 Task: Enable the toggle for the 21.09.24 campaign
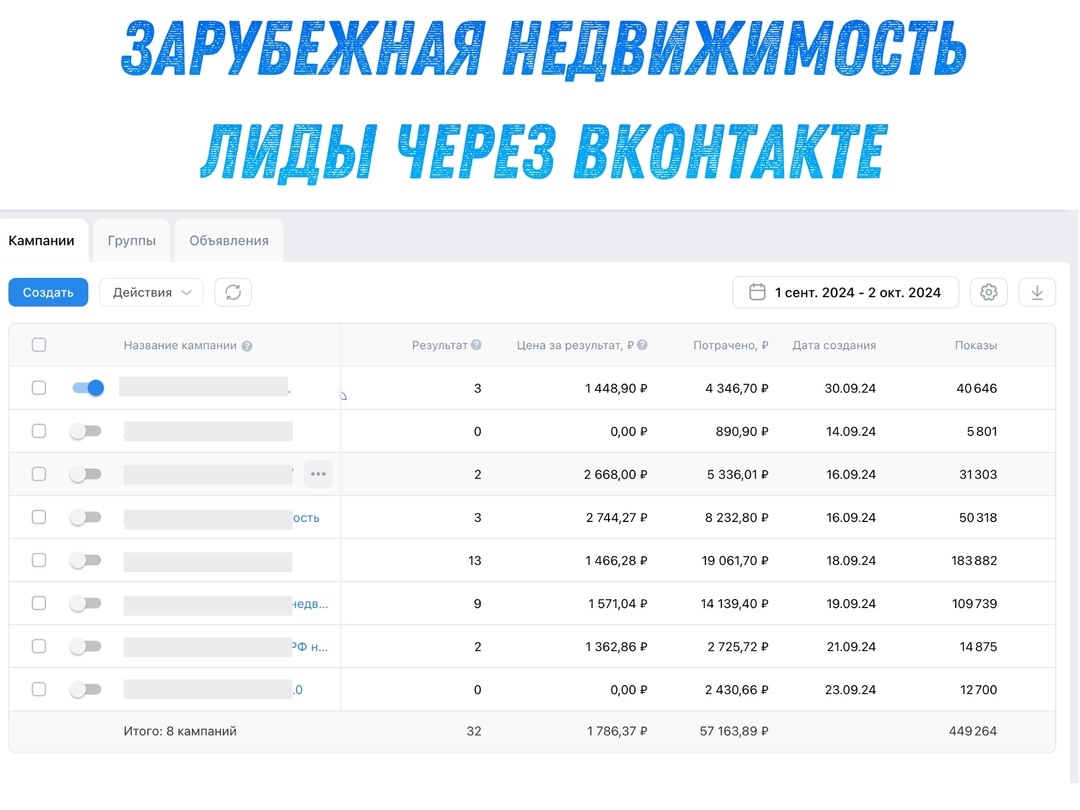pyautogui.click(x=85, y=646)
